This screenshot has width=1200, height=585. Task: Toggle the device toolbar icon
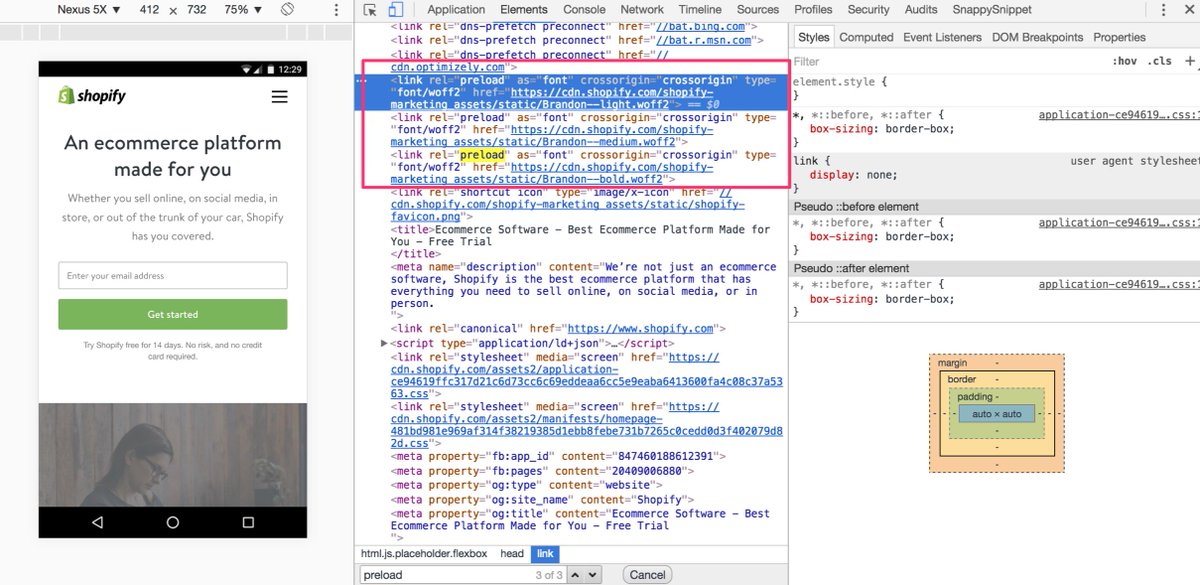[395, 10]
